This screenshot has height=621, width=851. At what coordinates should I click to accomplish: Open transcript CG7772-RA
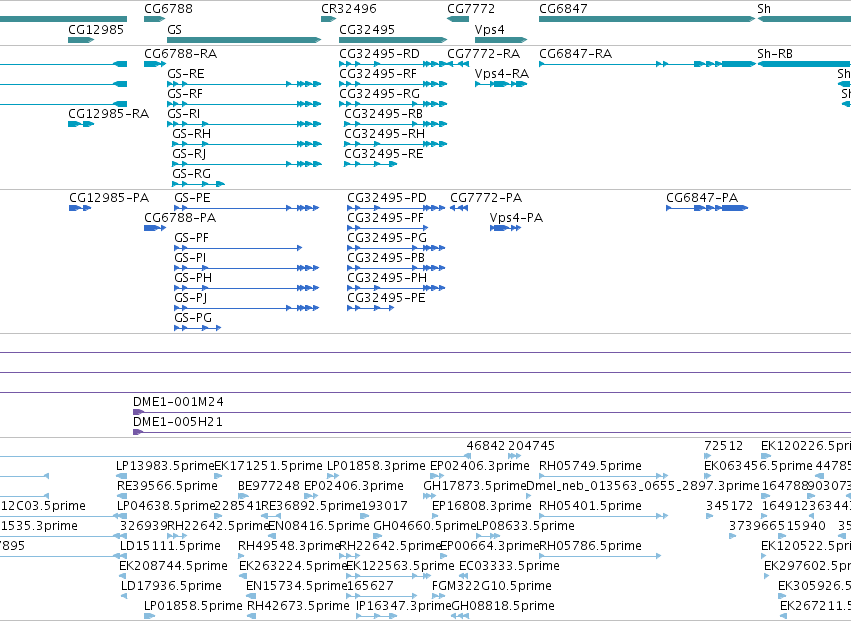tap(458, 64)
